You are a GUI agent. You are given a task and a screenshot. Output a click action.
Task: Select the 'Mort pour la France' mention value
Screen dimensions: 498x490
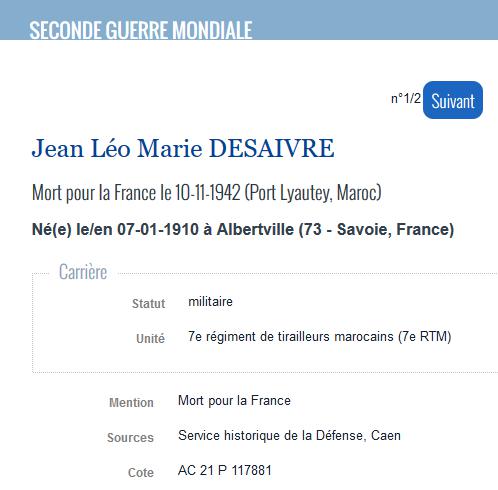point(234,400)
